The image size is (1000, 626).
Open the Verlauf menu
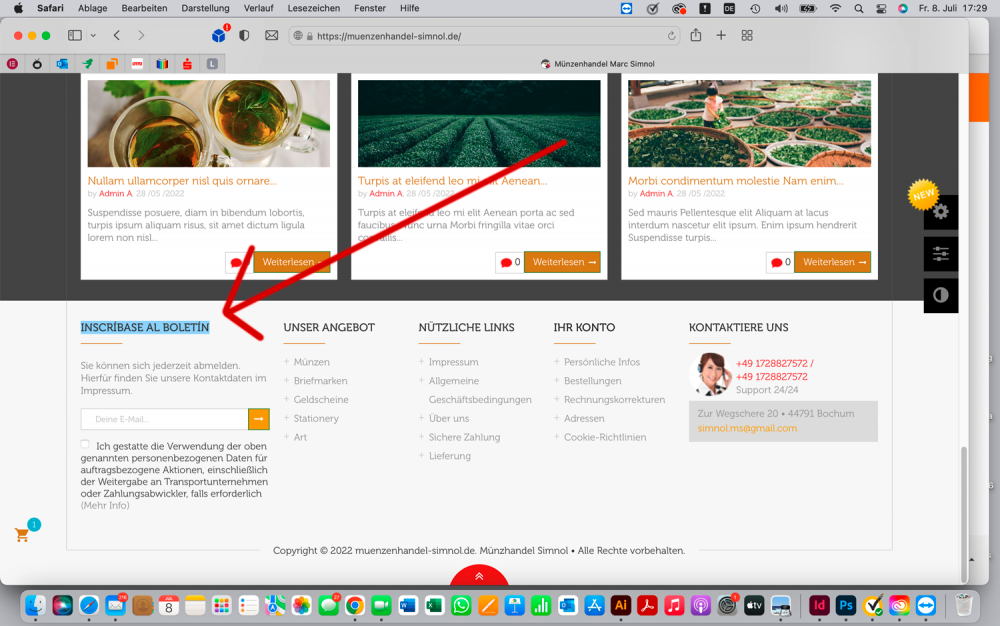258,8
